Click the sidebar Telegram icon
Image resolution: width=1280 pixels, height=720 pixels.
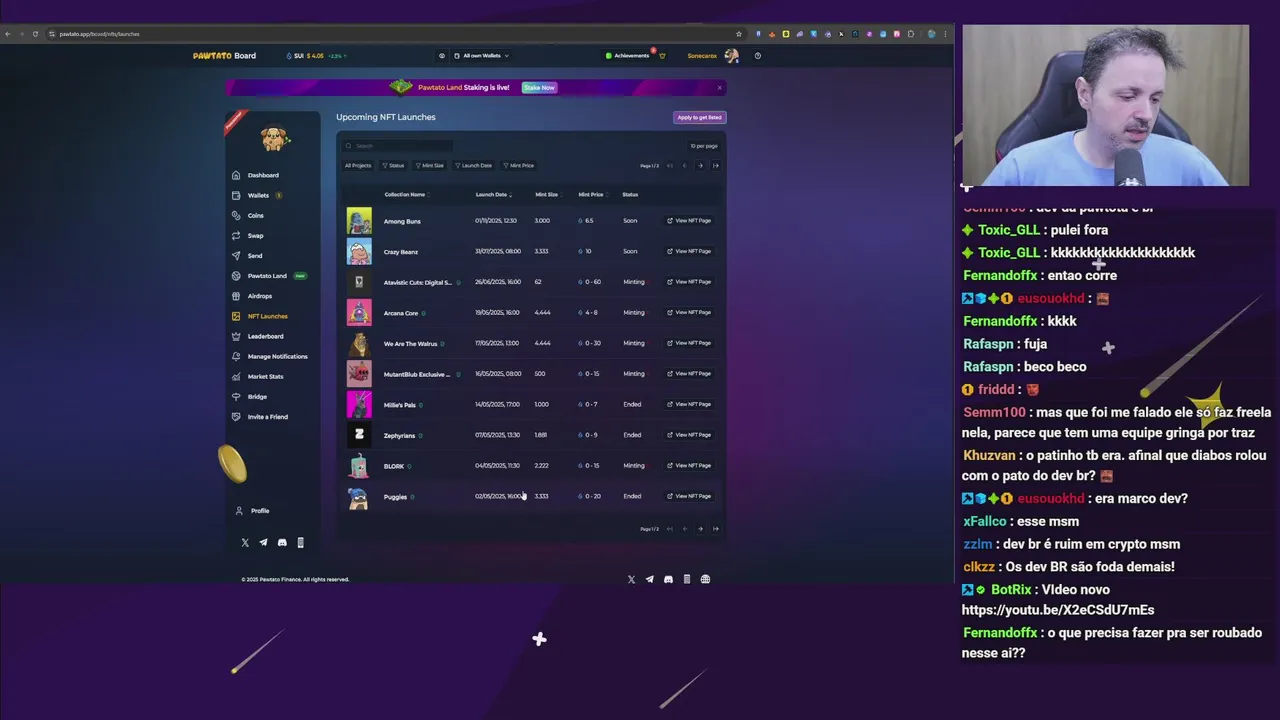coord(263,543)
